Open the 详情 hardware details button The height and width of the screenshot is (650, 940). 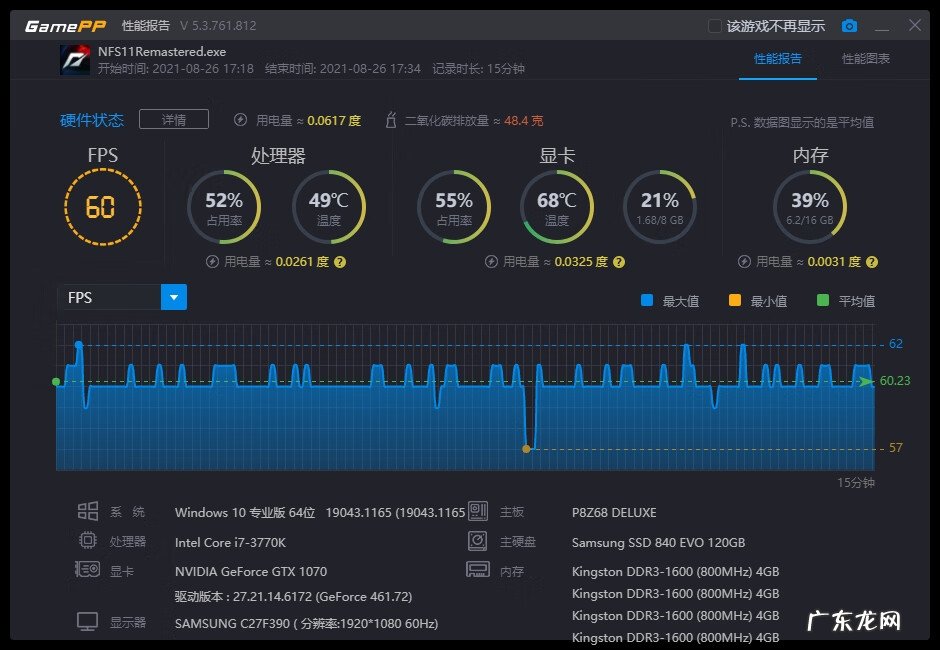point(173,120)
